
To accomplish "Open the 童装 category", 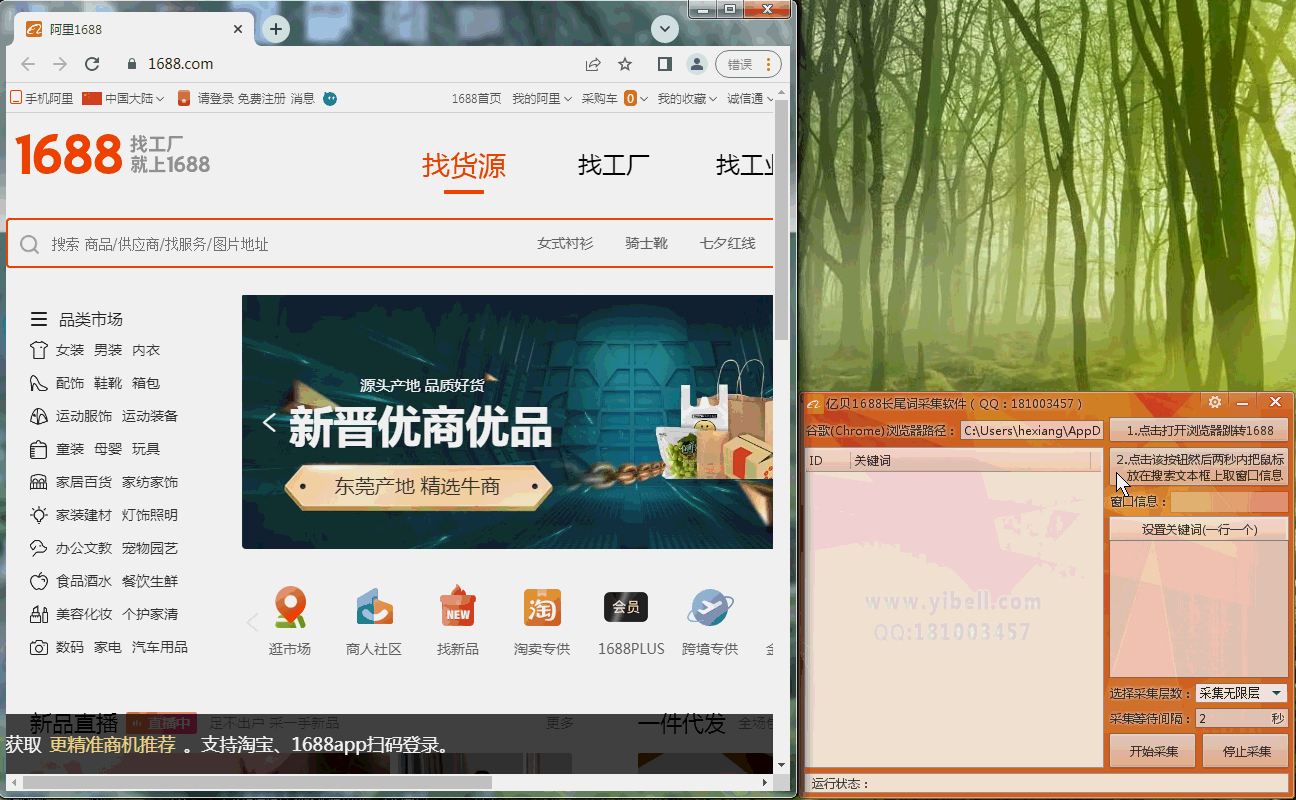I will (70, 449).
